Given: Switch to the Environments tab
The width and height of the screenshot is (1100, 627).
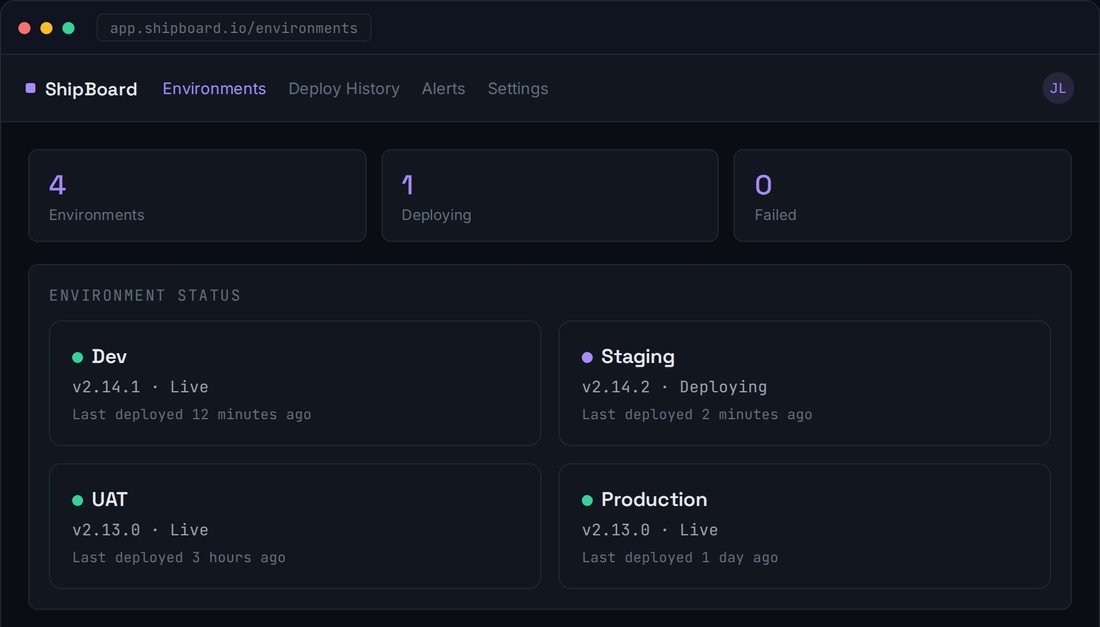Looking at the screenshot, I should [x=214, y=88].
